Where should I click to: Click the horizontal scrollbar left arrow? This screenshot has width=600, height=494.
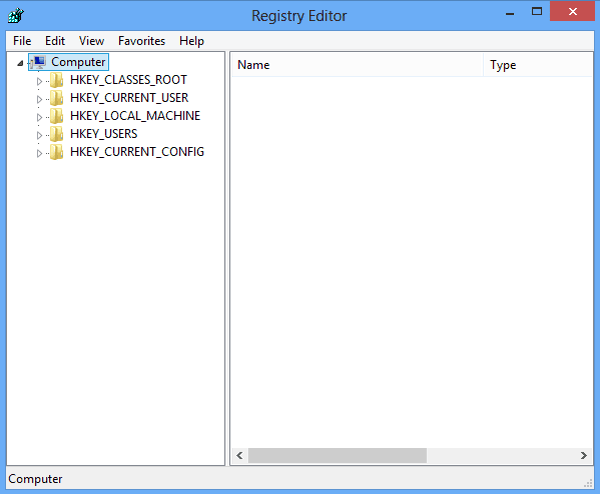tap(240, 455)
